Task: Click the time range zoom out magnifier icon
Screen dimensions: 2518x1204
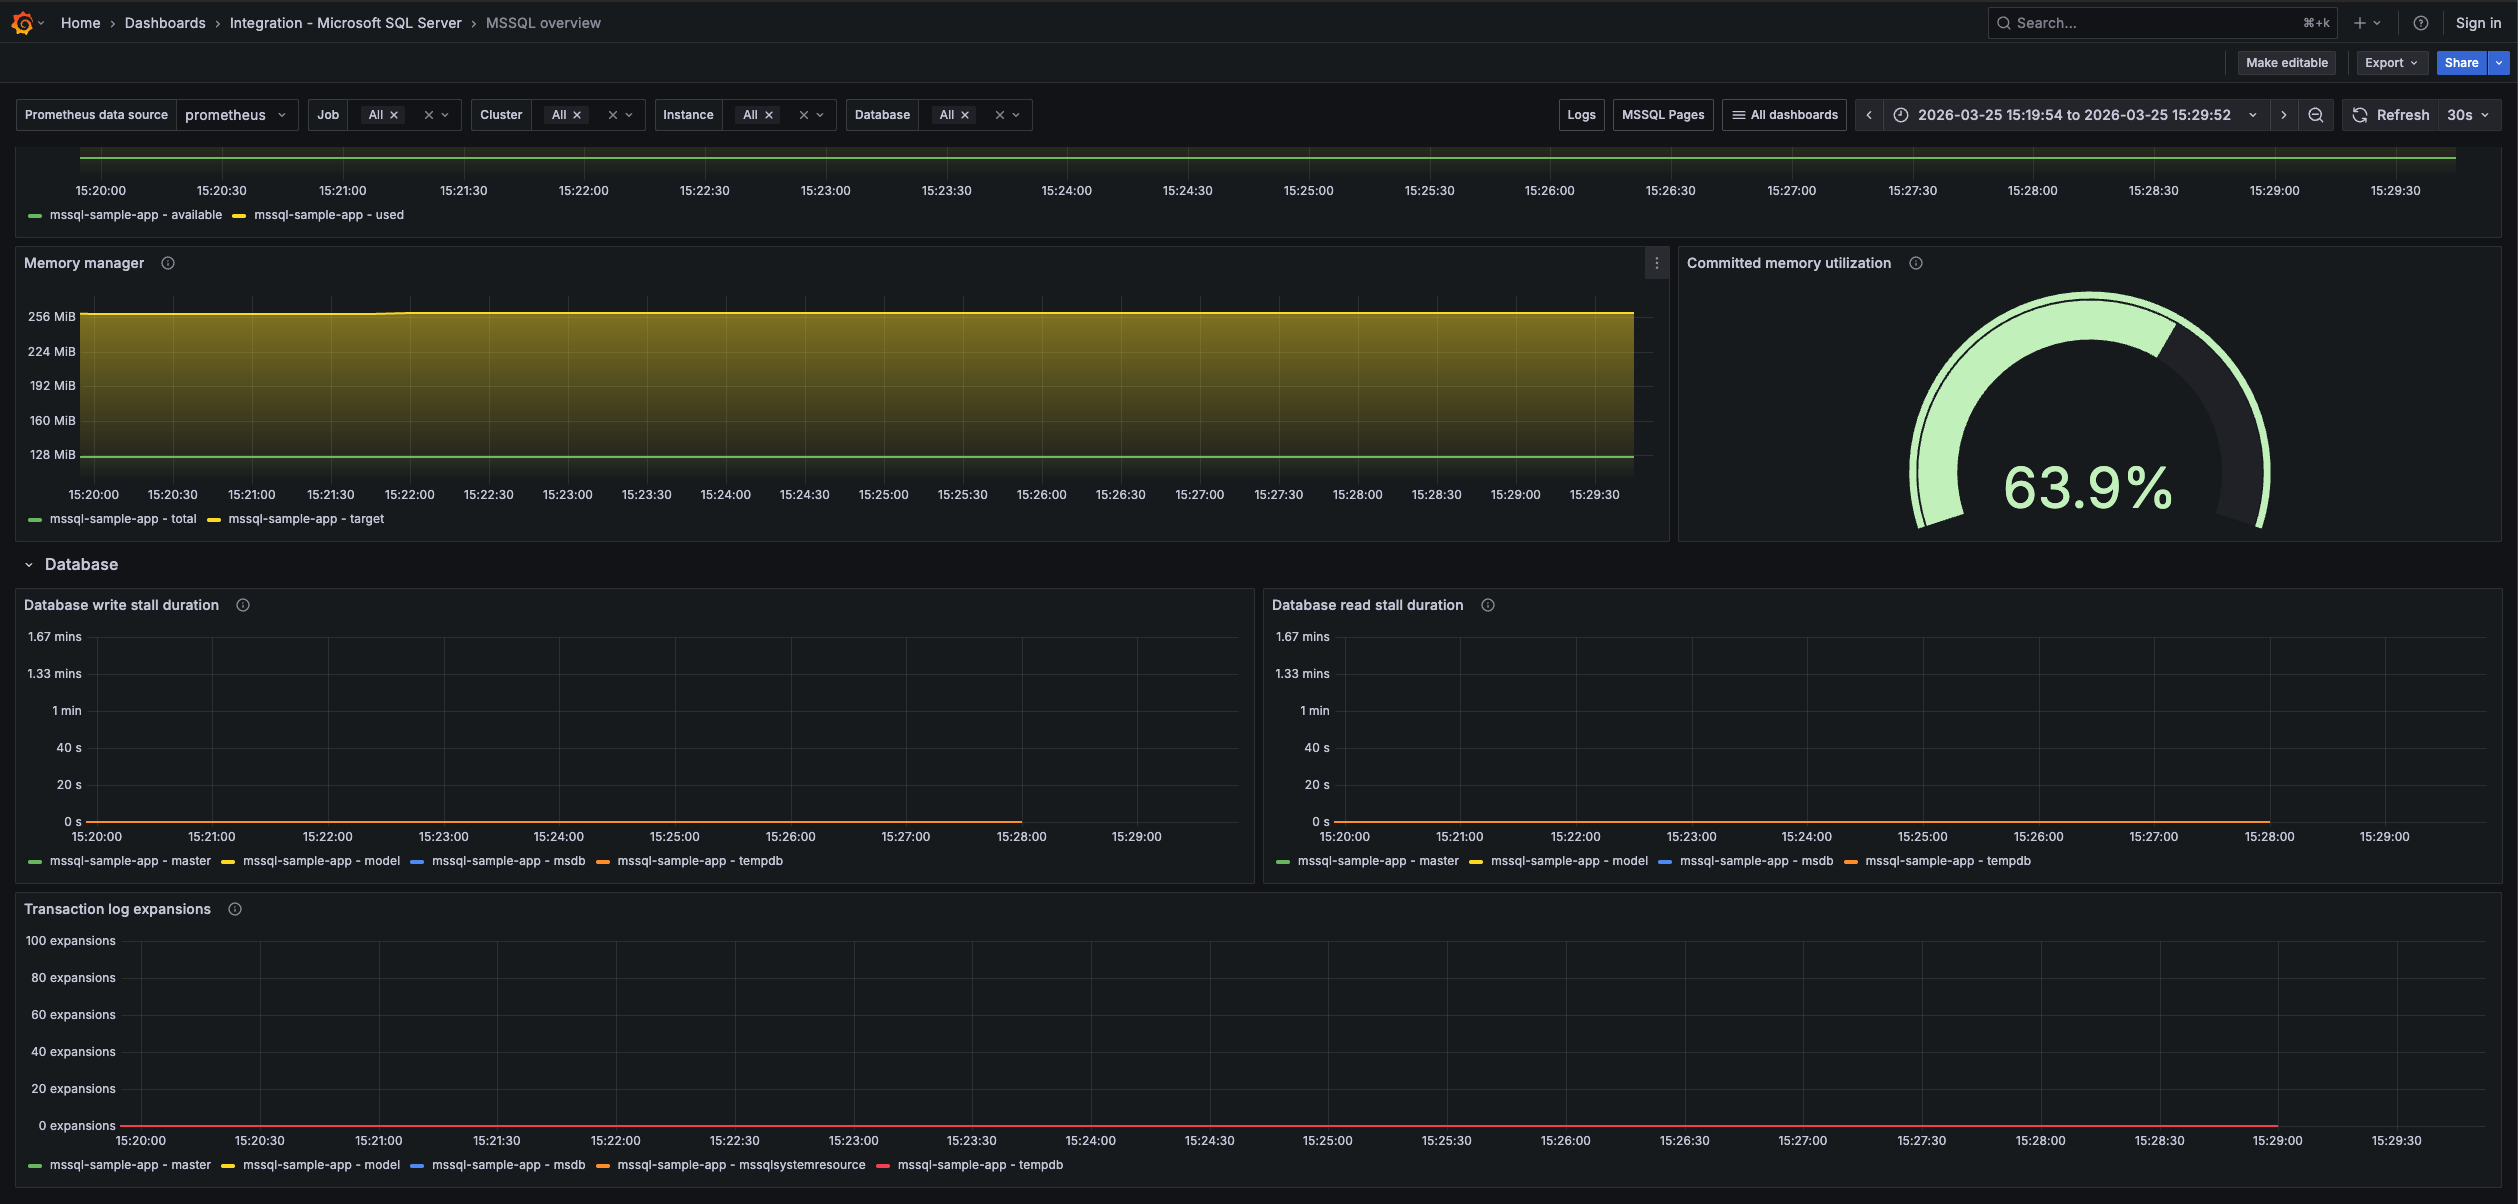Action: [x=2316, y=114]
